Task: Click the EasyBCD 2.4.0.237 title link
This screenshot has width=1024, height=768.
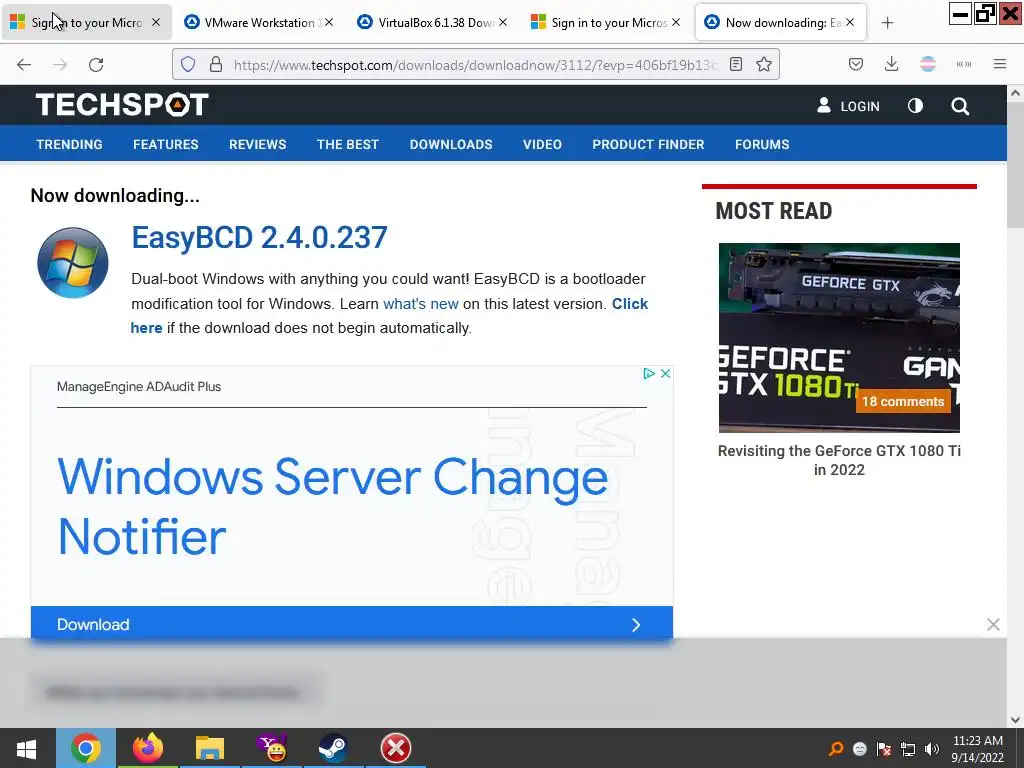Action: click(259, 238)
